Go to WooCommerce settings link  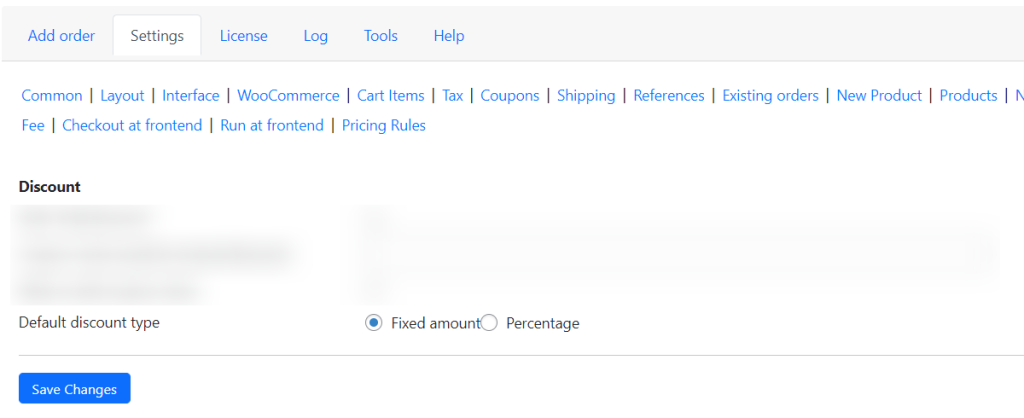288,95
